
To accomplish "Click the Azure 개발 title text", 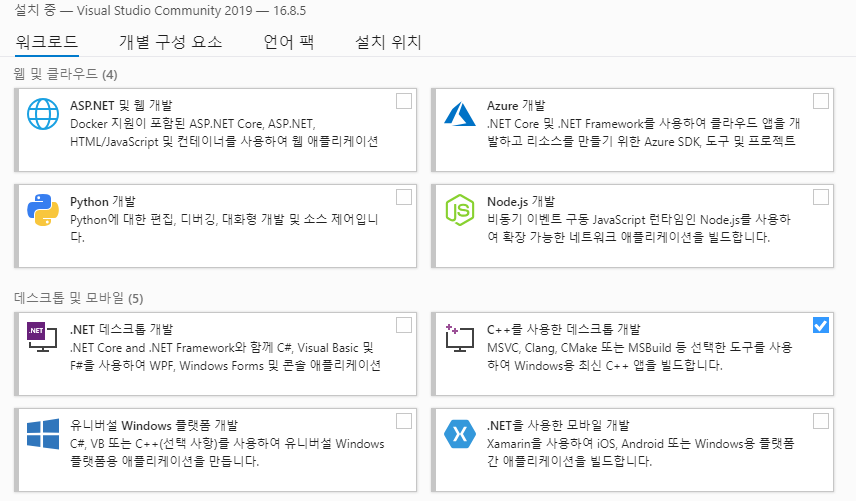I will click(516, 105).
